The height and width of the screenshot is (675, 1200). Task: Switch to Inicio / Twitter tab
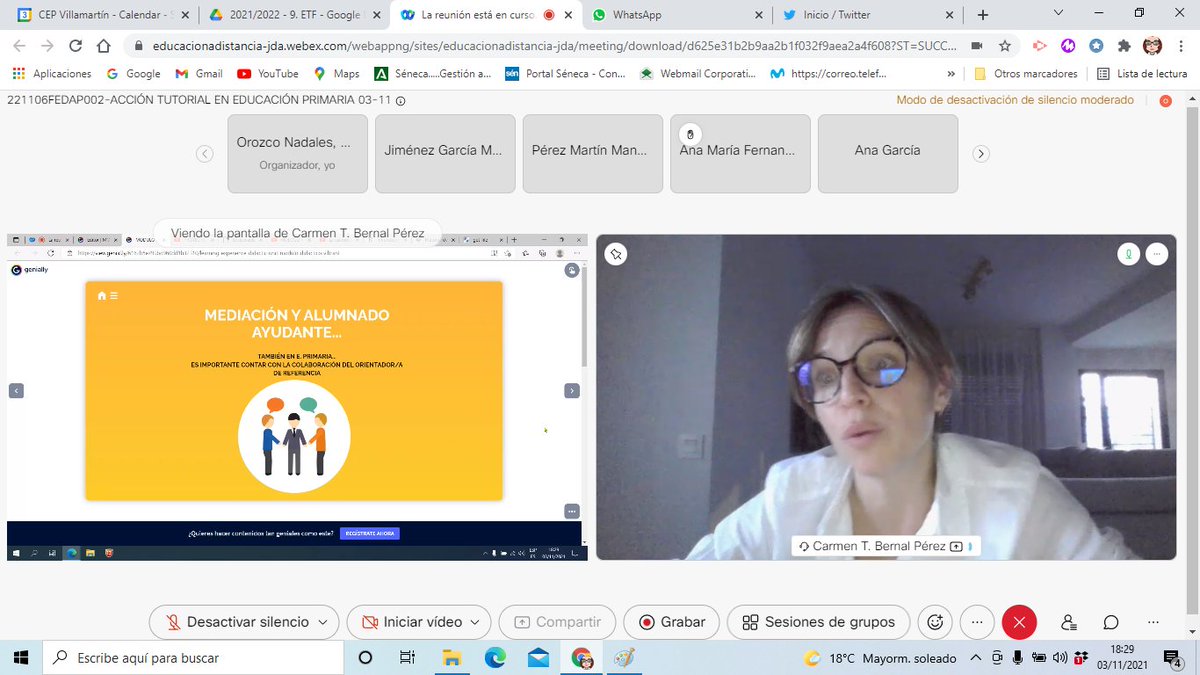[x=868, y=15]
